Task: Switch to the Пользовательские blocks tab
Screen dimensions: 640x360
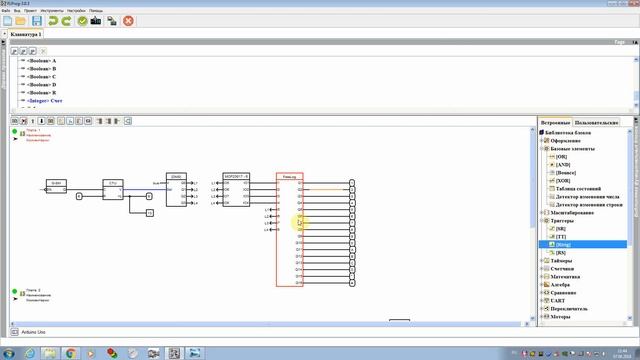Action: 596,122
